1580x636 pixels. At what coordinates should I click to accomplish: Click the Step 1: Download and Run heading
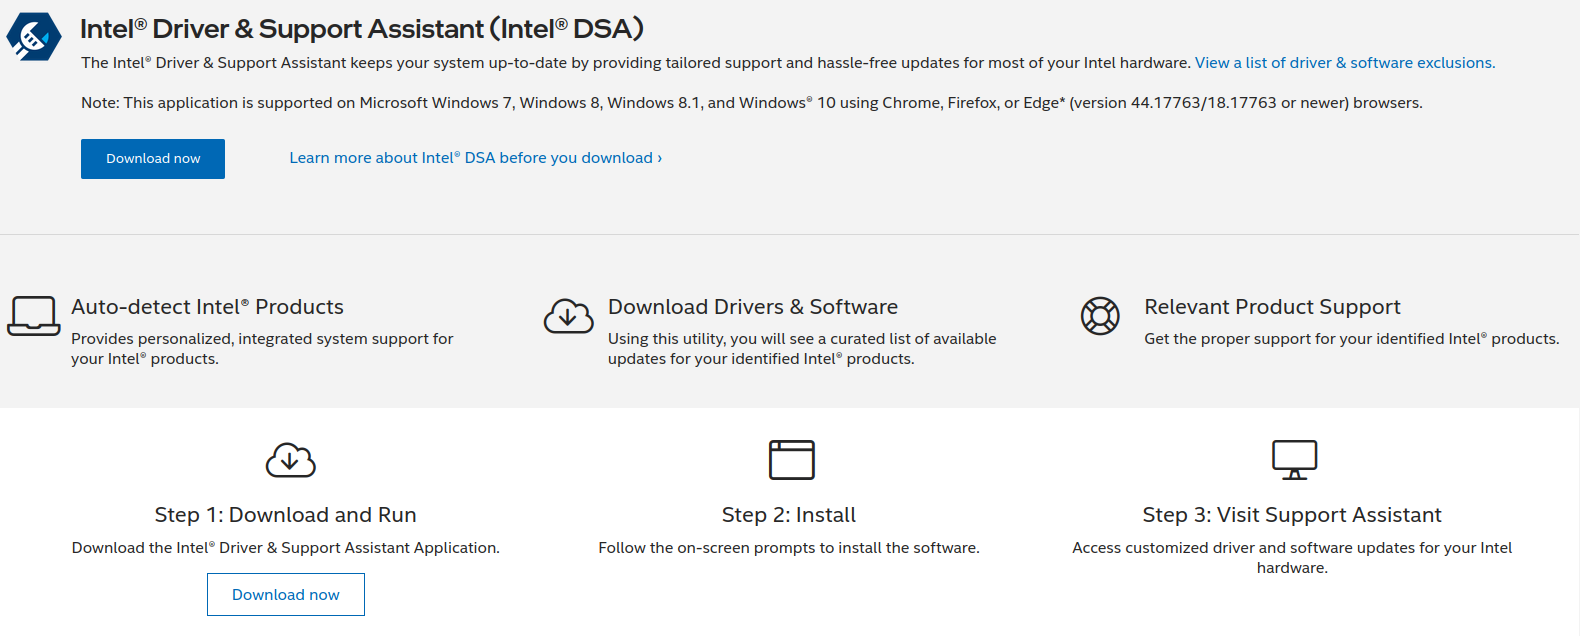(286, 515)
